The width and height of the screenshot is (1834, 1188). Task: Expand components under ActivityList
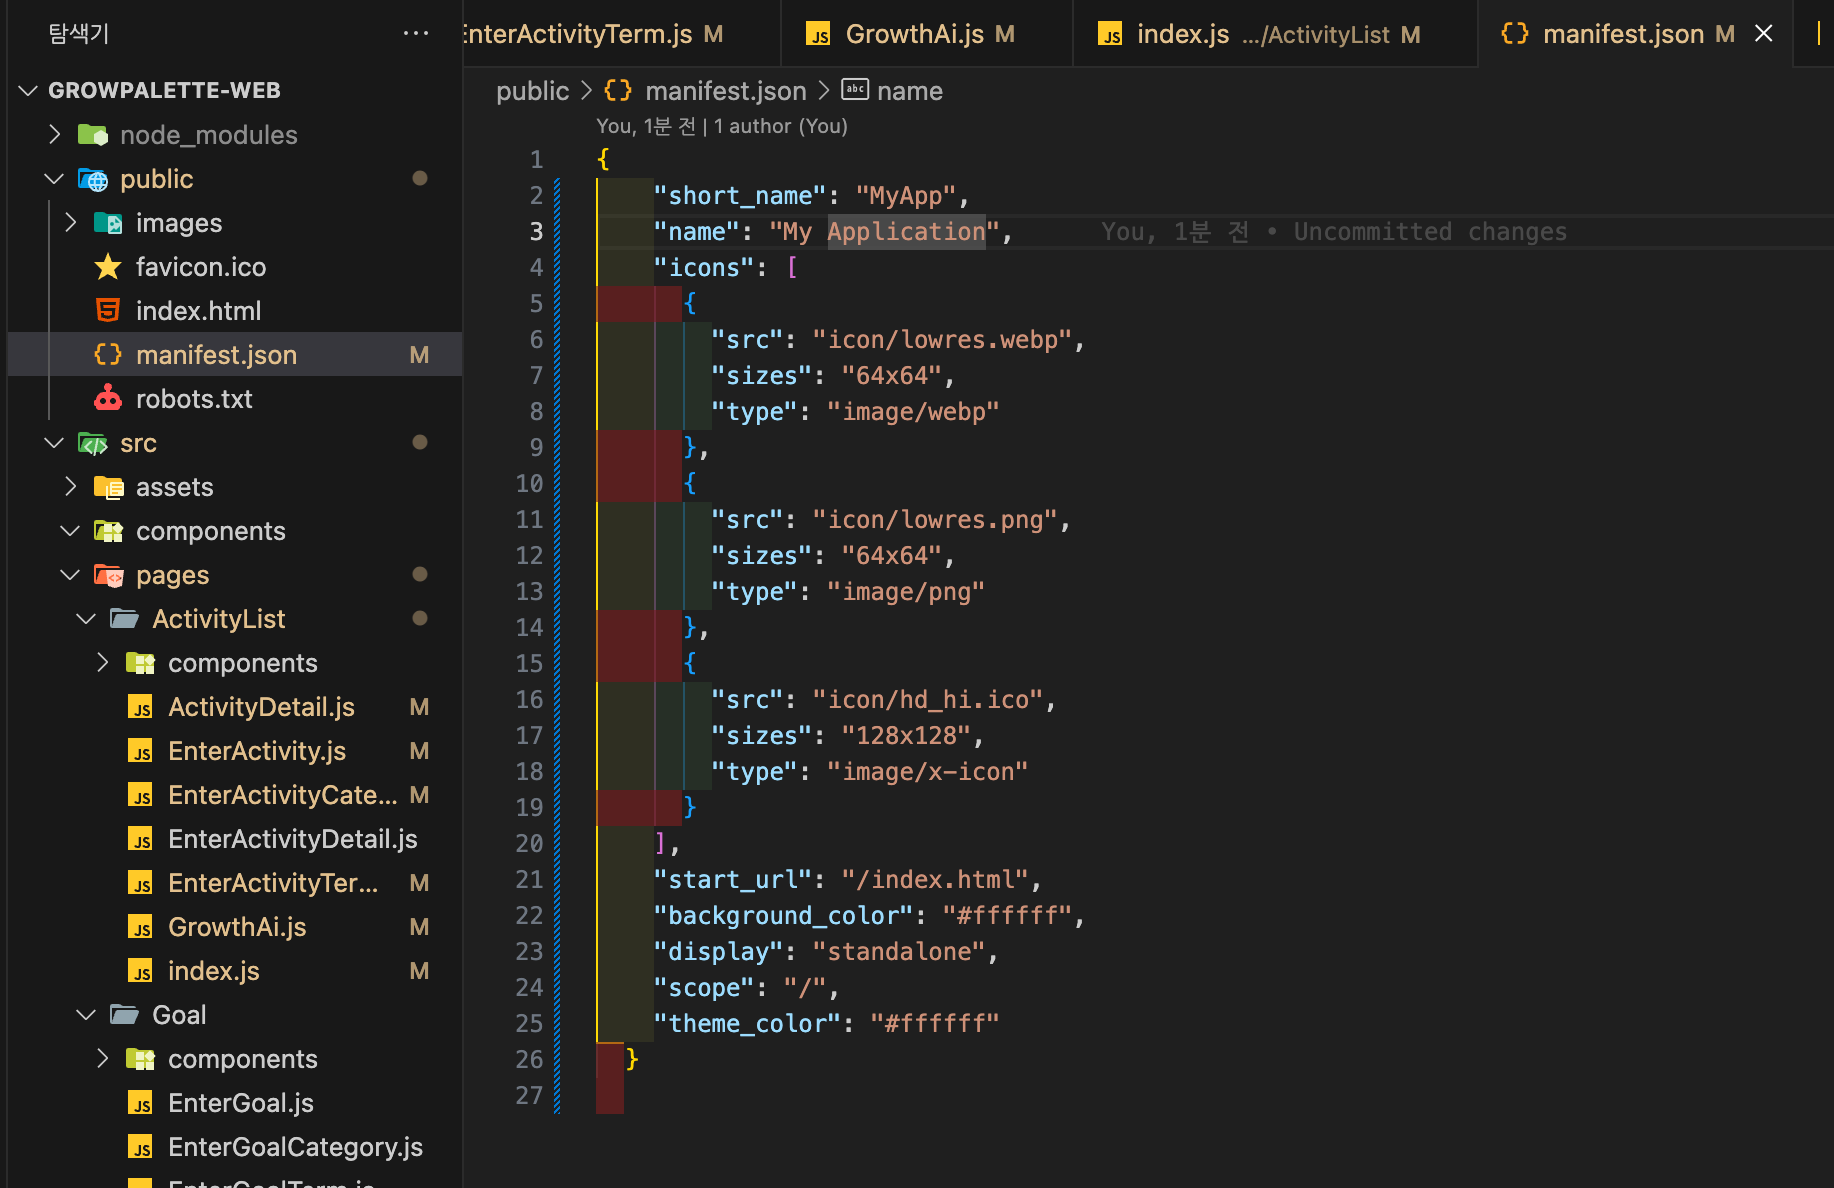click(101, 662)
